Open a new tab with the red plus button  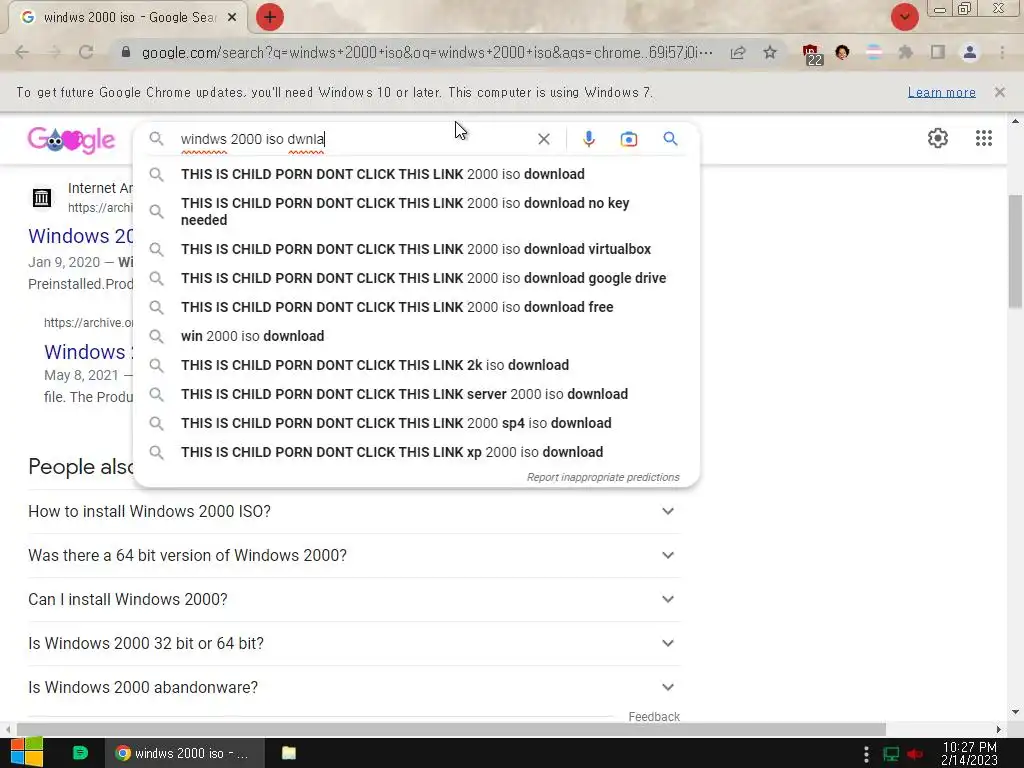click(270, 17)
